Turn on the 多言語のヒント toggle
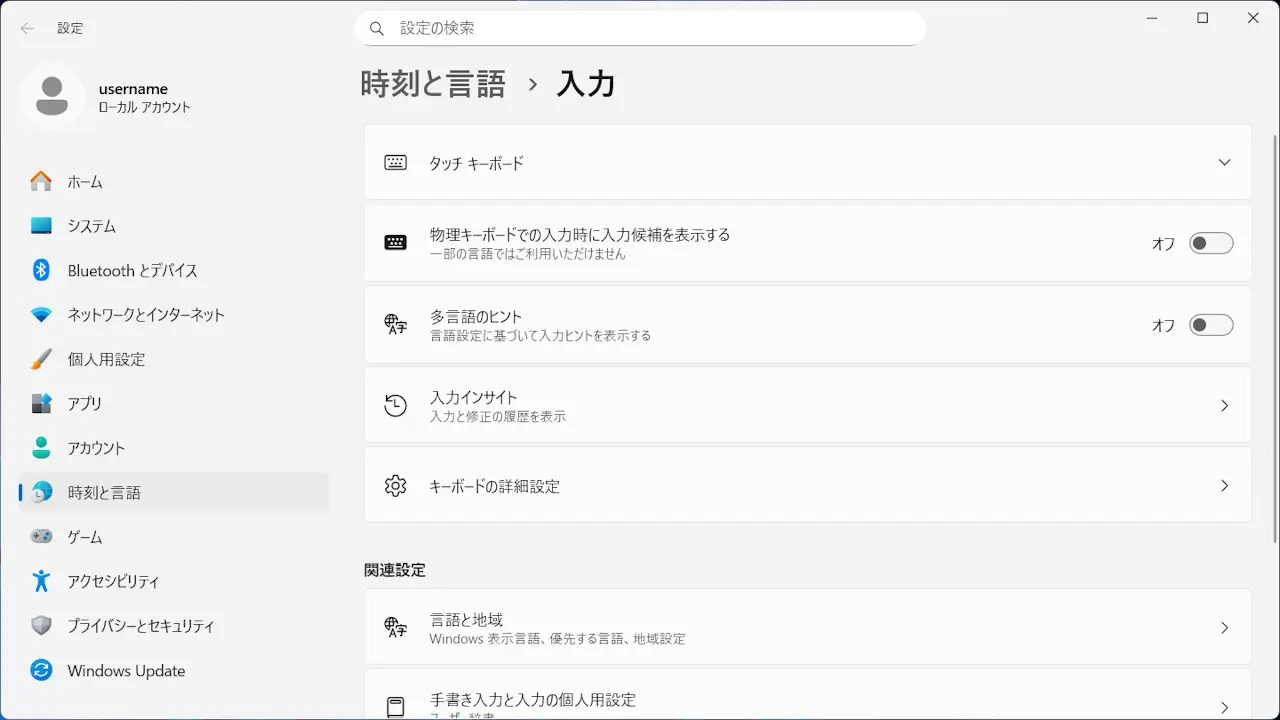Image resolution: width=1280 pixels, height=720 pixels. click(1210, 325)
